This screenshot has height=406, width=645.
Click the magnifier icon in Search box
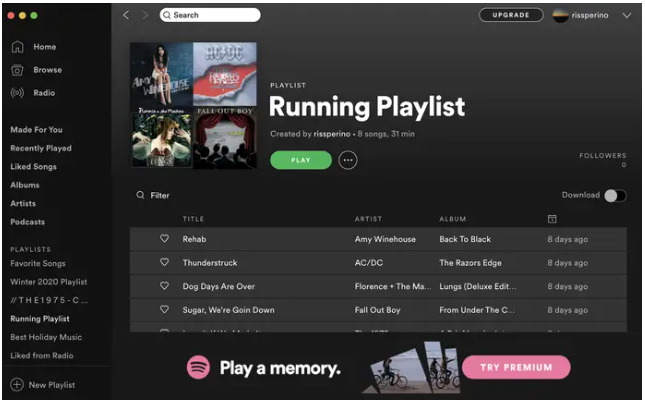click(167, 15)
